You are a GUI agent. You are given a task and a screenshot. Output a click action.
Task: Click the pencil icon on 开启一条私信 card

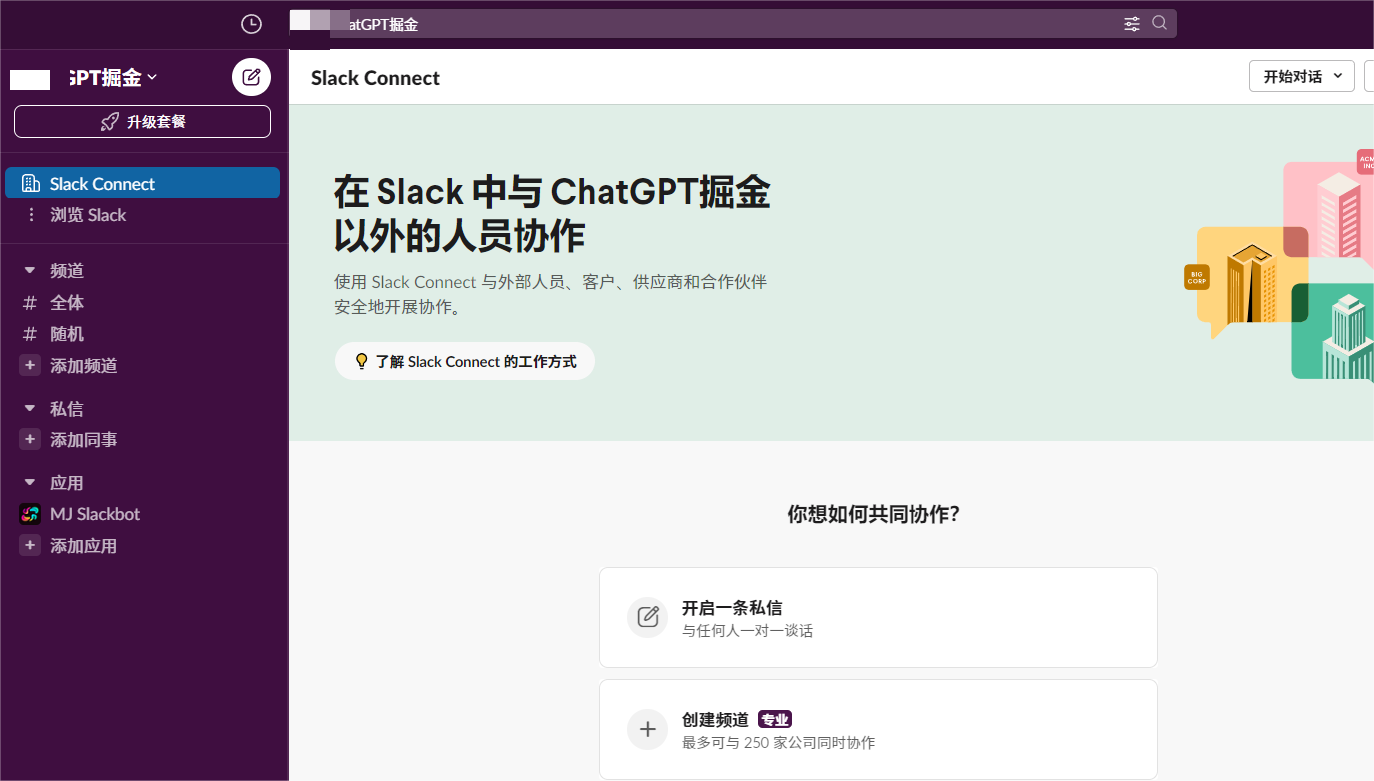[x=647, y=617]
